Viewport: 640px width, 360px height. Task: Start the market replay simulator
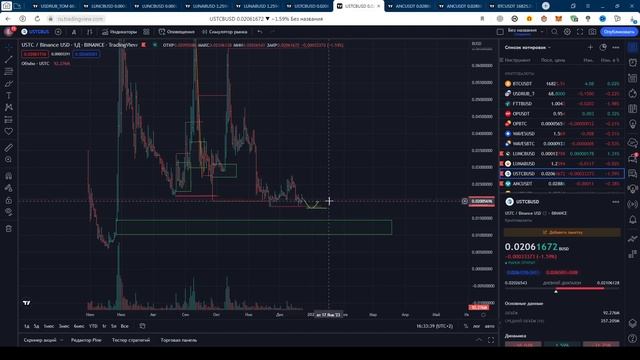tap(224, 32)
